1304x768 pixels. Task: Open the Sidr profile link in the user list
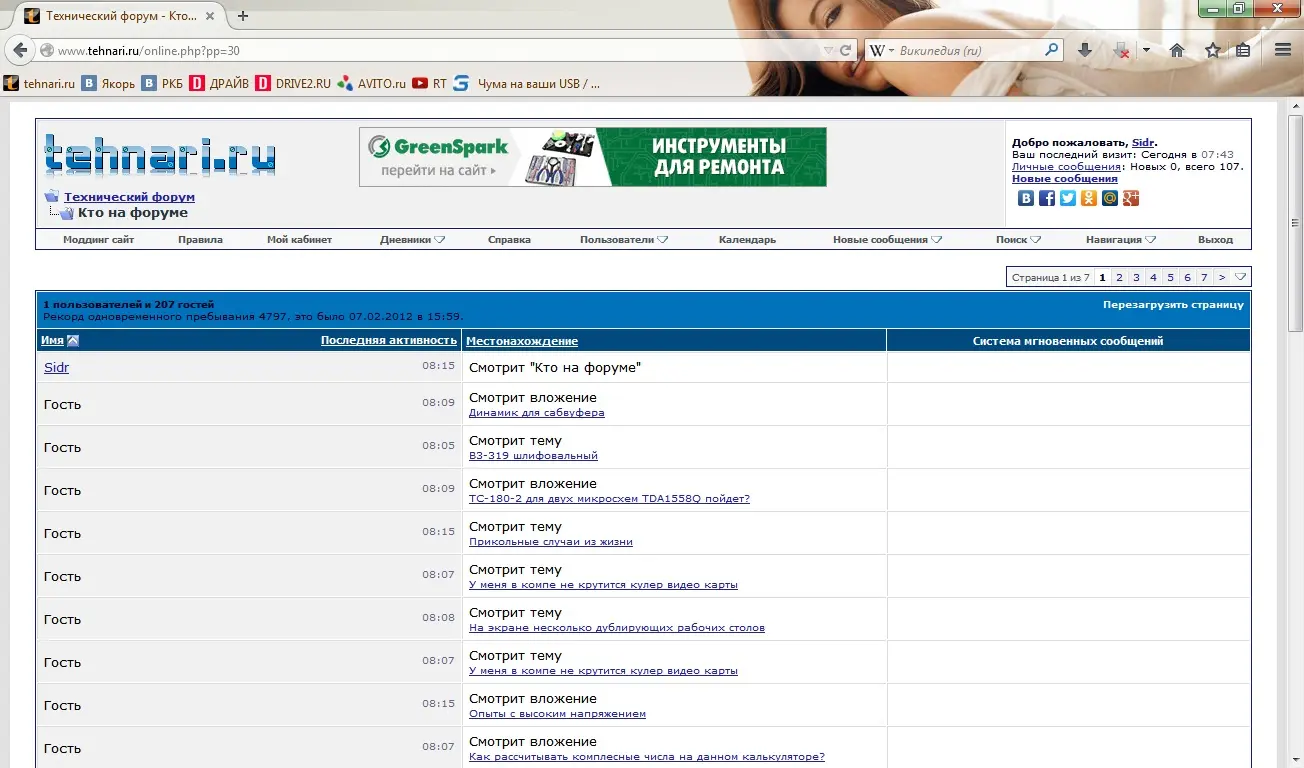pyautogui.click(x=56, y=367)
